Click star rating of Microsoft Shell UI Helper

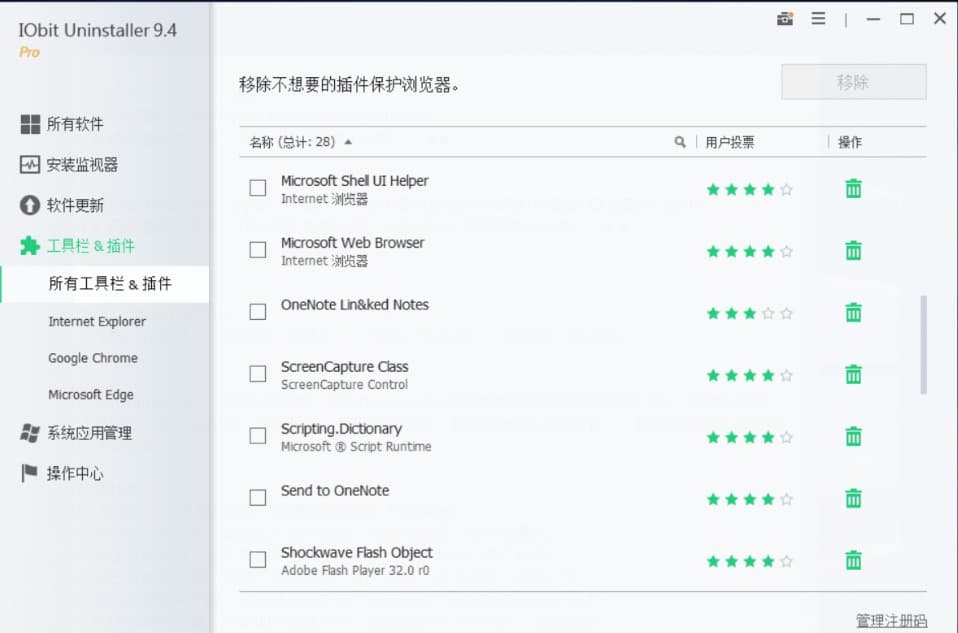(750, 189)
